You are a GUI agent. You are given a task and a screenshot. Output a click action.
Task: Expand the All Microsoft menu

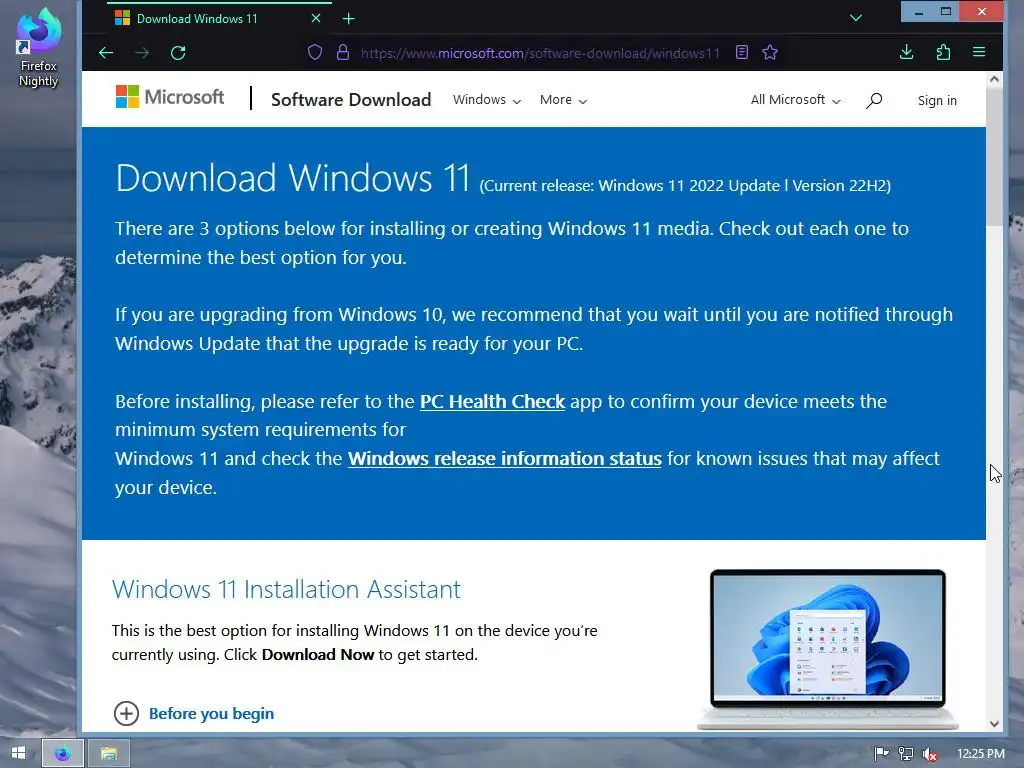click(795, 100)
